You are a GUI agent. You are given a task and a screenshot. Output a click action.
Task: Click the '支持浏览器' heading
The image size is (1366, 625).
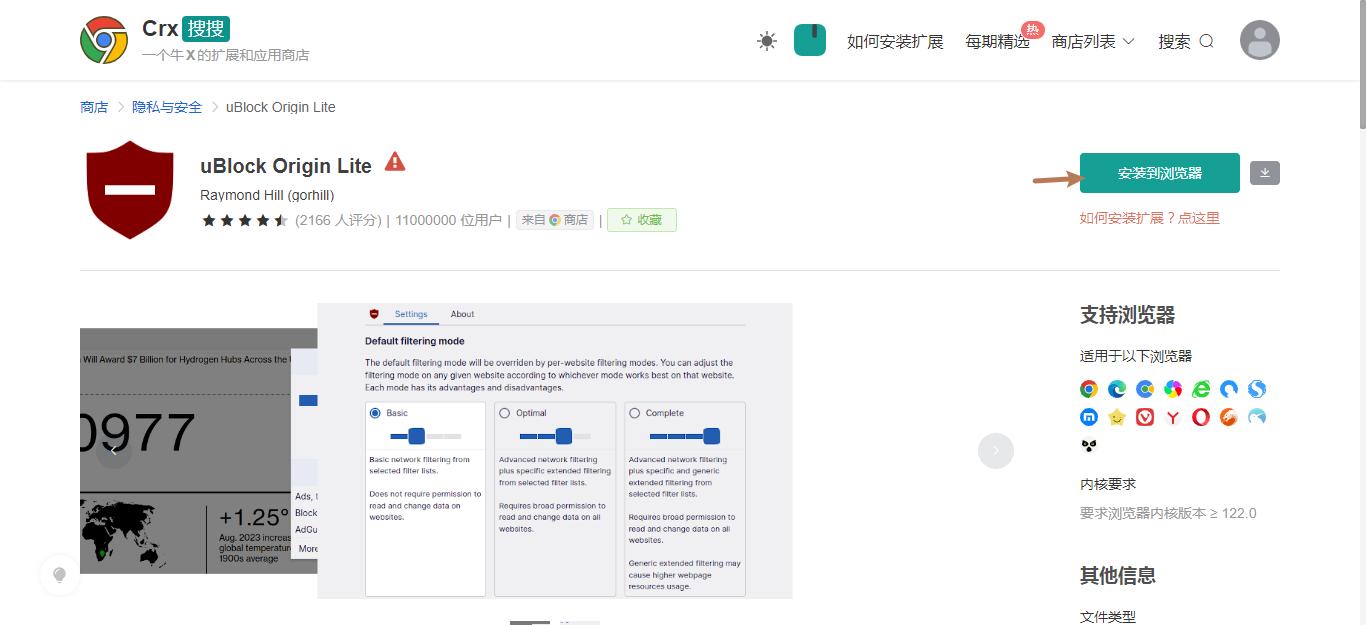tap(1128, 315)
